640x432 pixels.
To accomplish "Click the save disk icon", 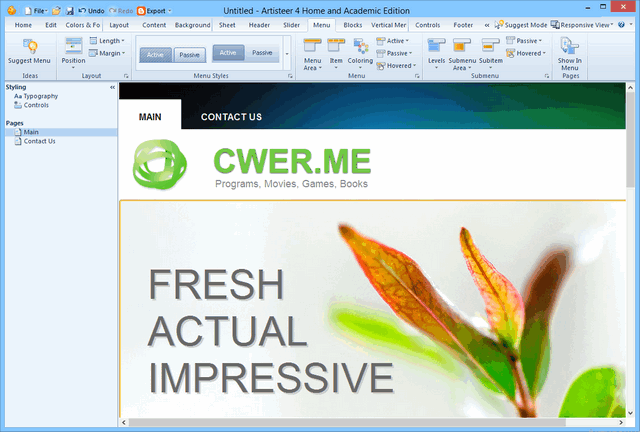I will coord(70,11).
